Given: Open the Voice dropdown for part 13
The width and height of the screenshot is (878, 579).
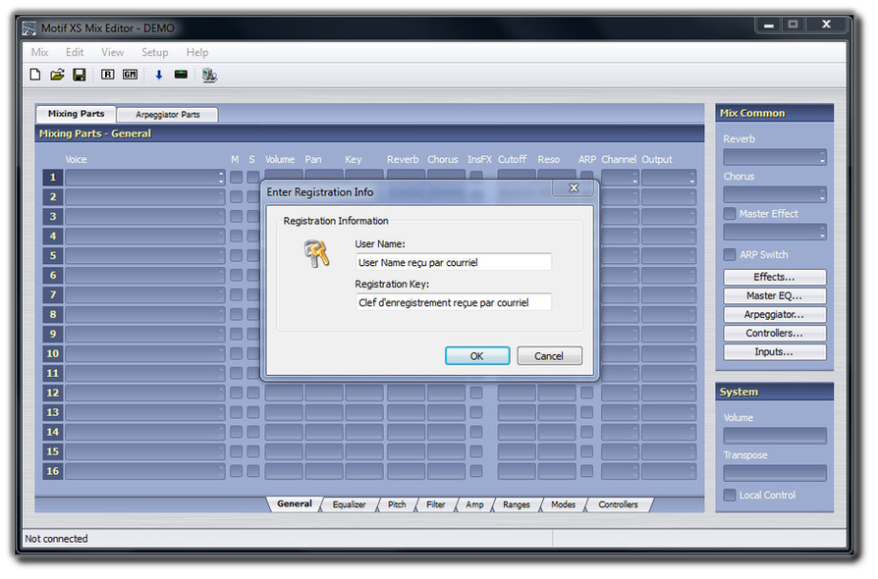Looking at the screenshot, I should (145, 412).
